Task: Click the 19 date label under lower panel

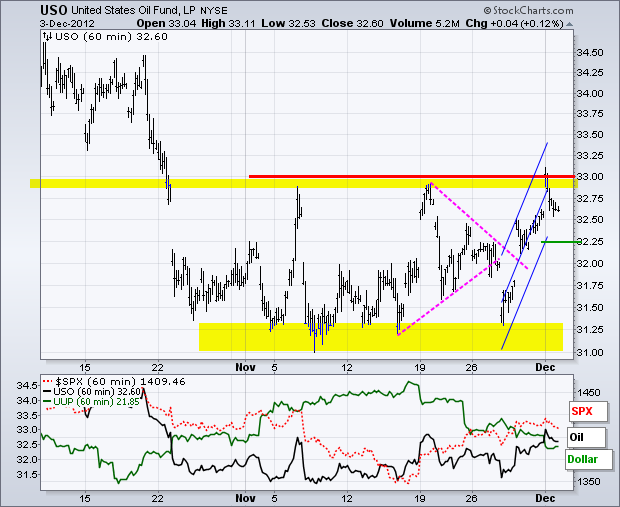Action: [420, 498]
